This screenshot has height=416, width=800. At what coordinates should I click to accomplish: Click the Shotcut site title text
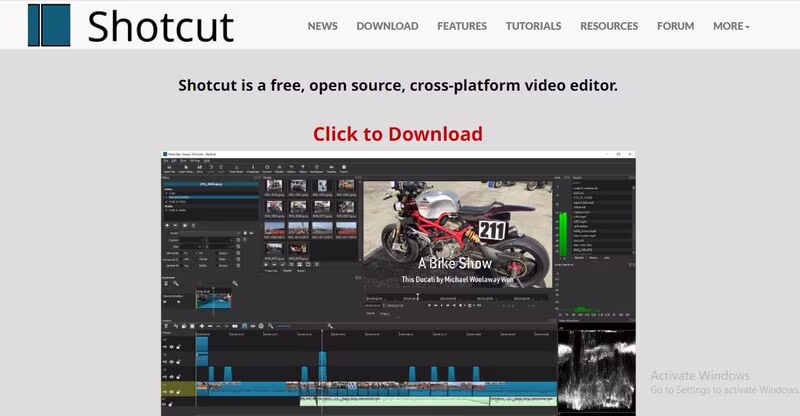point(161,27)
